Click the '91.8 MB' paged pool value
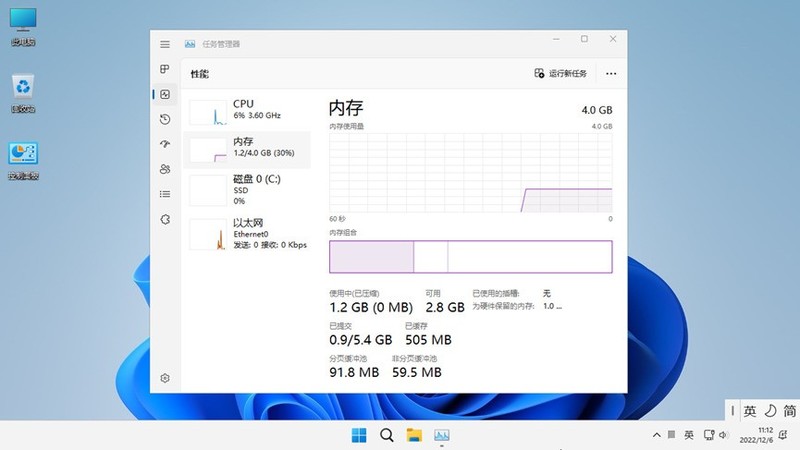This screenshot has width=800, height=450. (354, 372)
